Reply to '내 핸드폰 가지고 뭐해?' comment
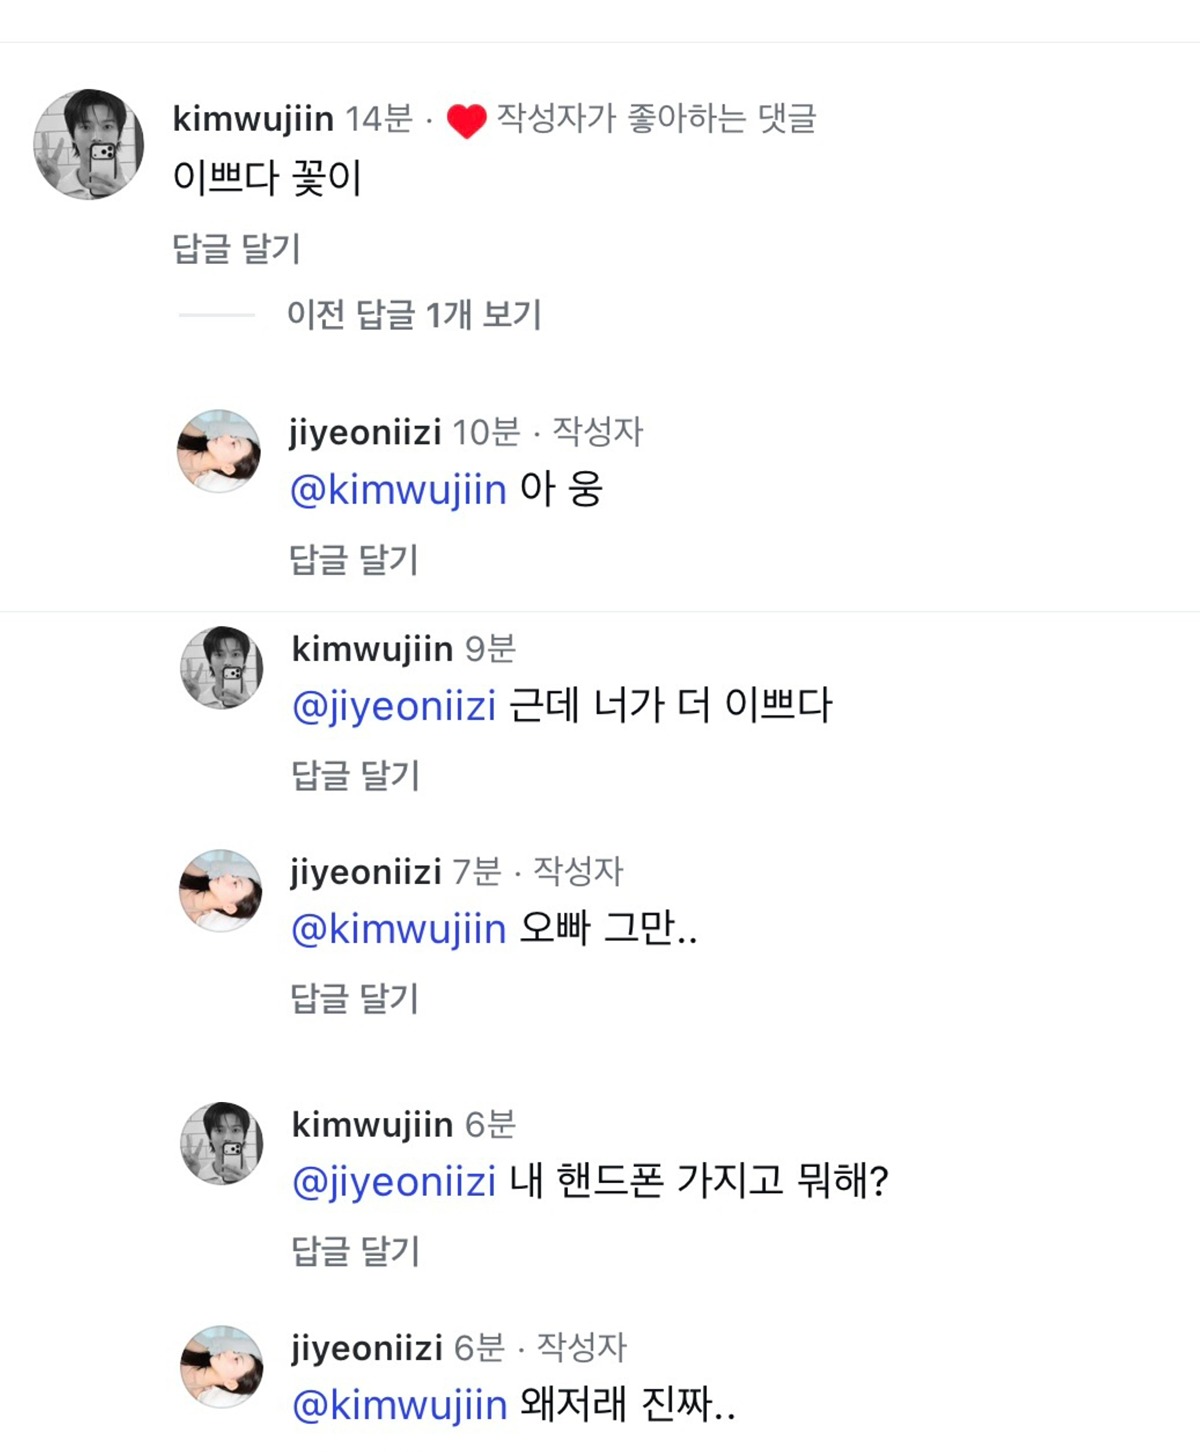1200x1452 pixels. [x=355, y=1251]
